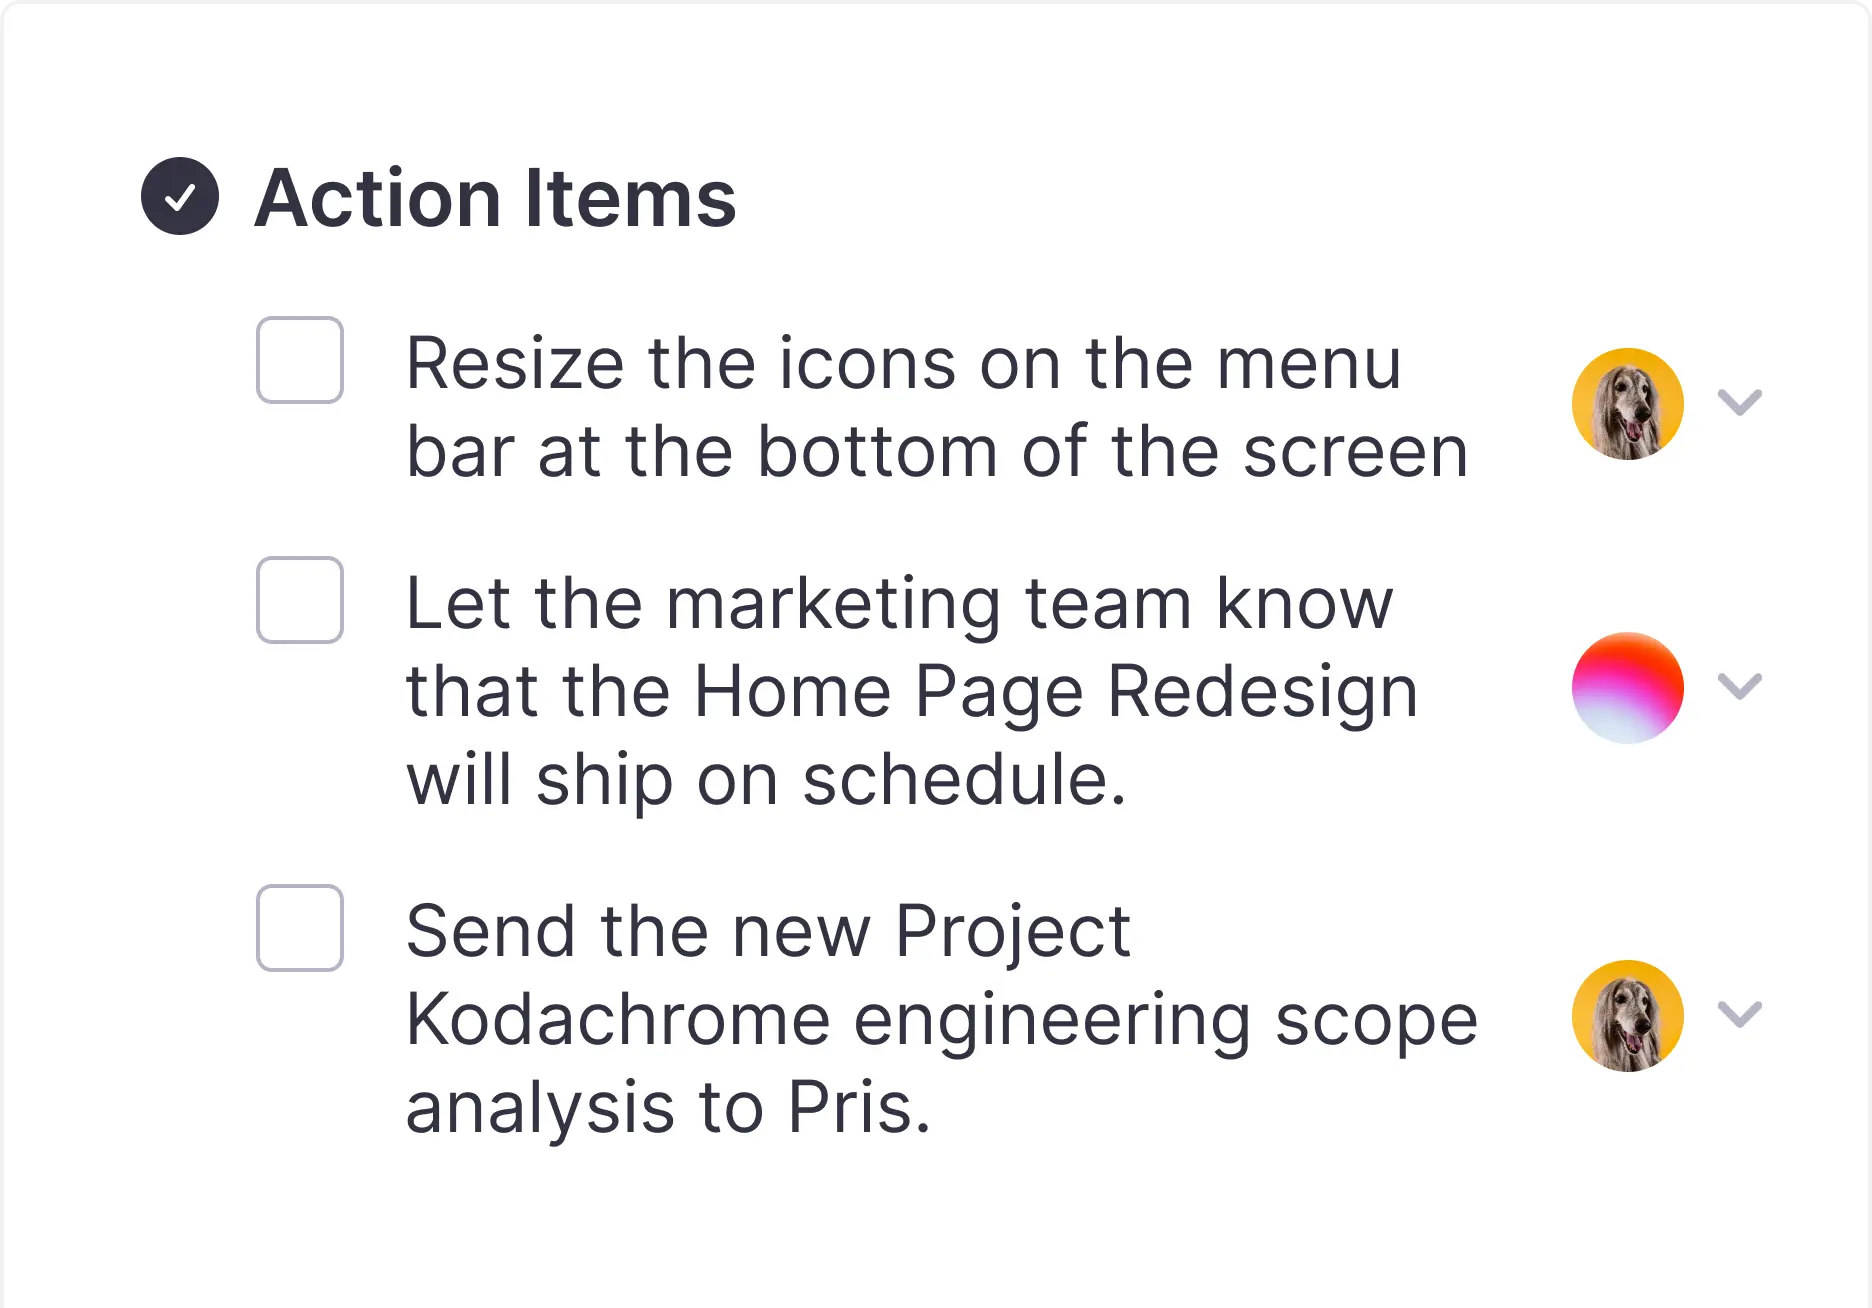Select the 'Action Items' heading
This screenshot has width=1872, height=1308.
[x=495, y=198]
